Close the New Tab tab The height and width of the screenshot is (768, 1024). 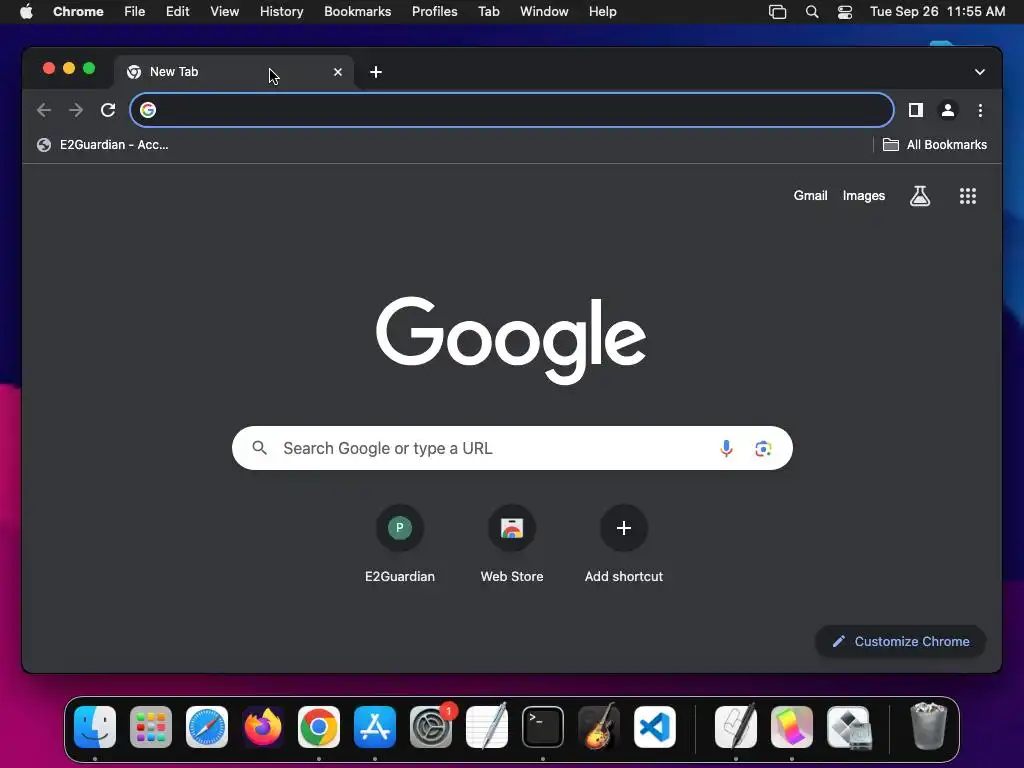338,72
